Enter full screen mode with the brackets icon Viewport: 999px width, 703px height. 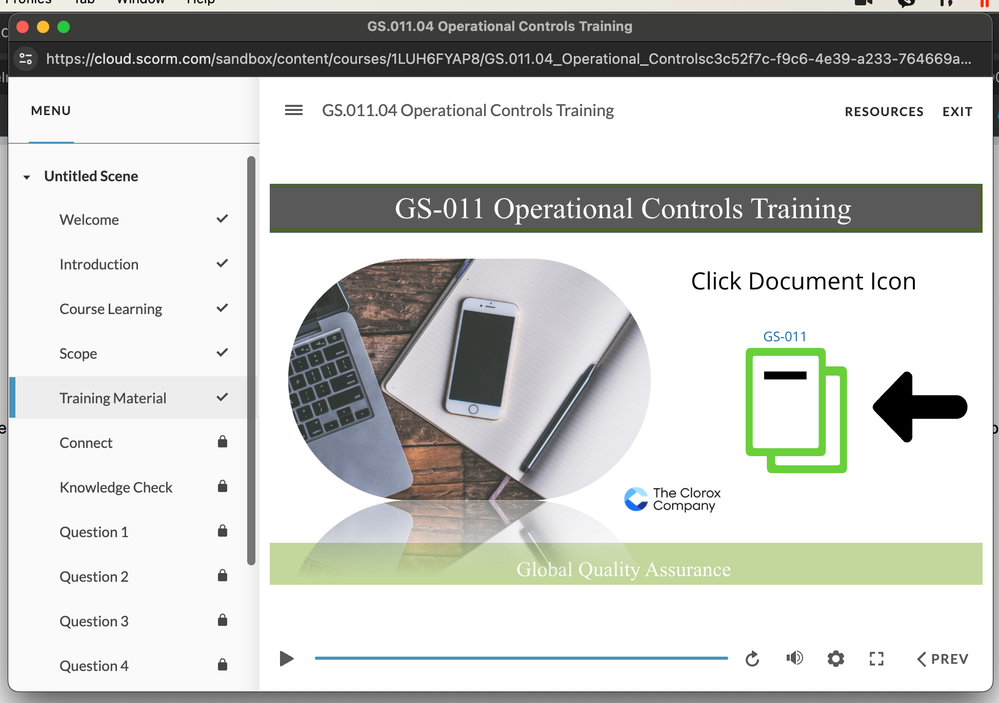pyautogui.click(x=877, y=658)
